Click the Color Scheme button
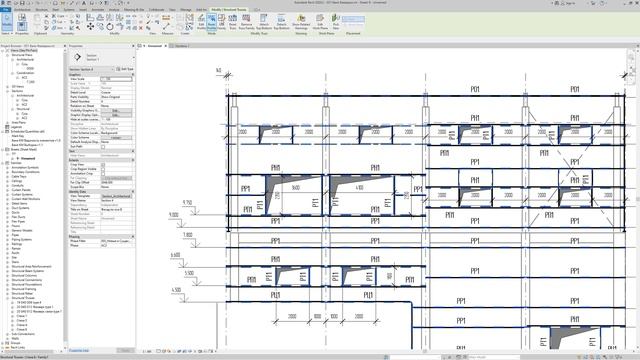This screenshot has width=640, height=360. [x=116, y=138]
